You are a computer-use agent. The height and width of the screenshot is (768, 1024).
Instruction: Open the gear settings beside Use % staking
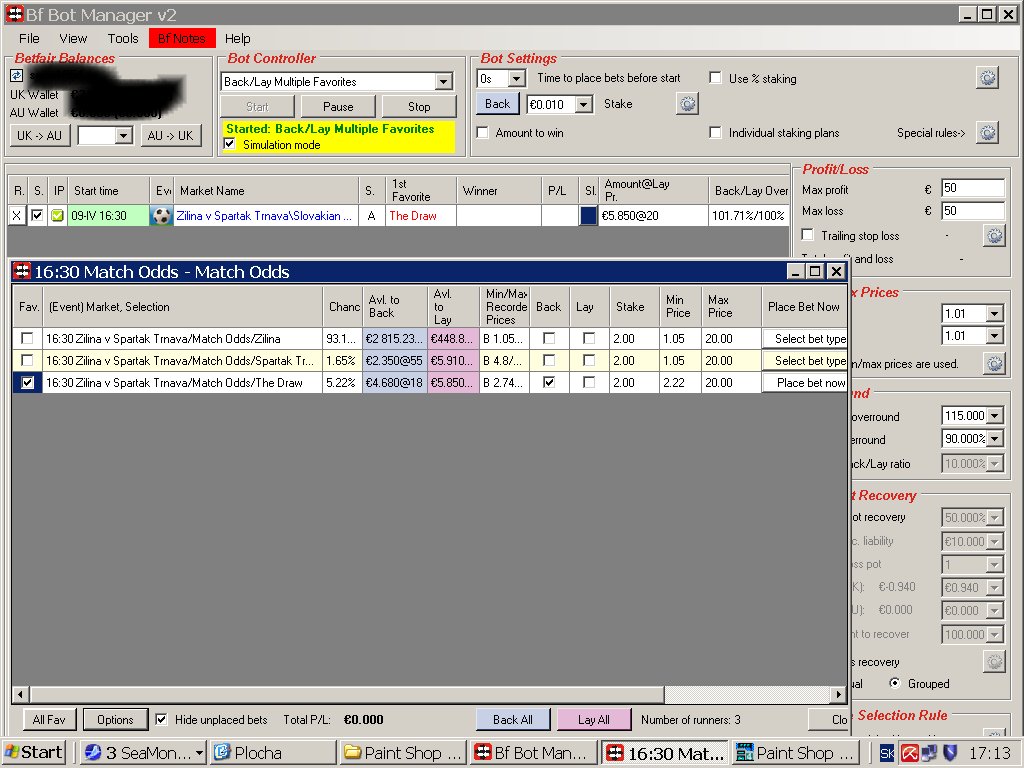coord(987,78)
